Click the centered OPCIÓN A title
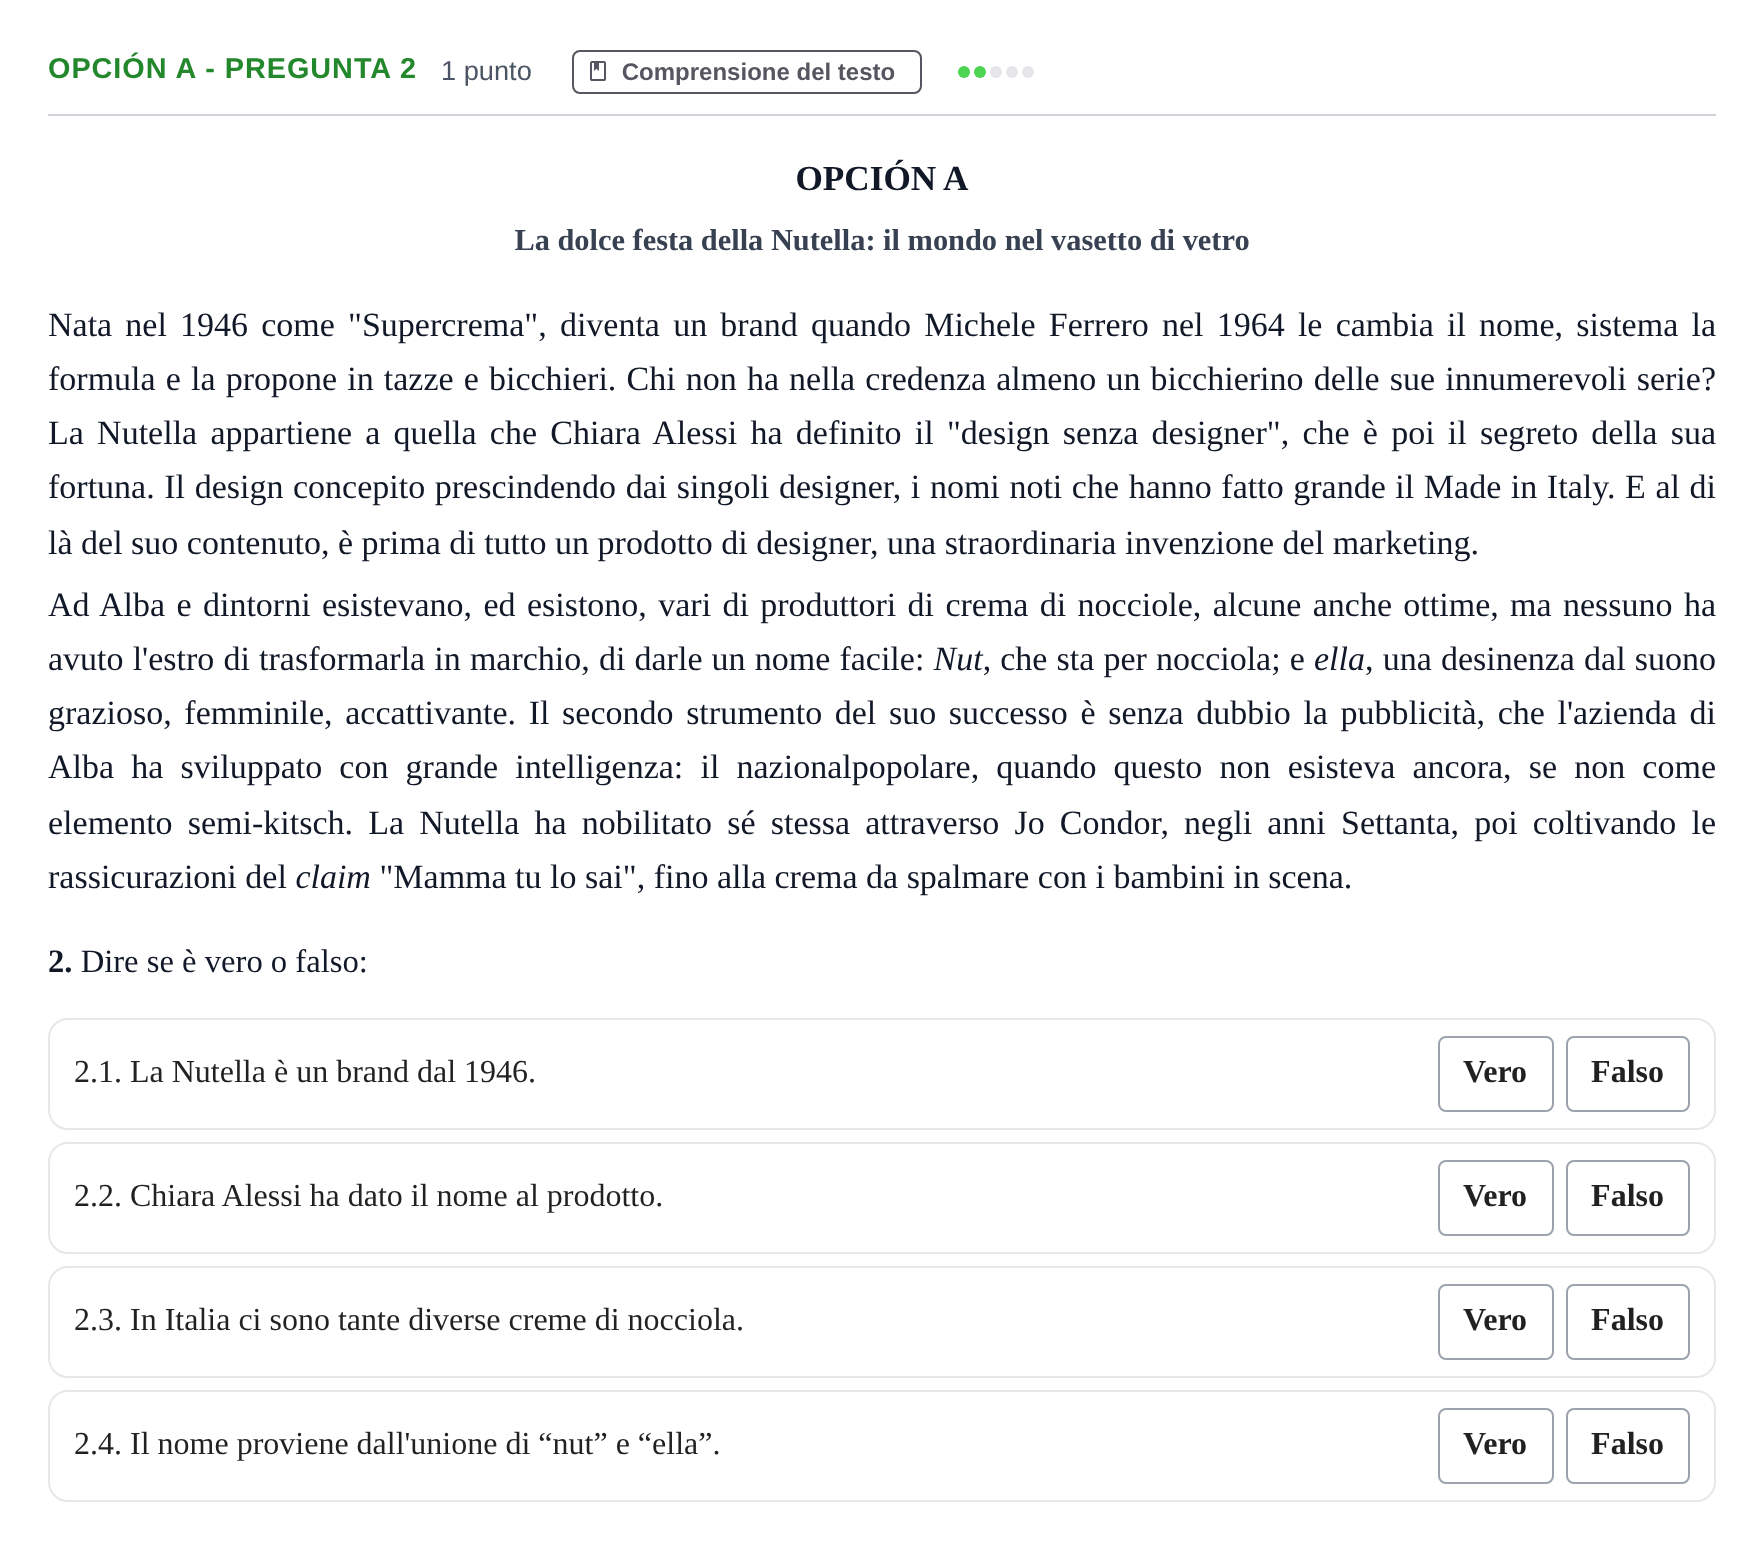 pos(881,179)
